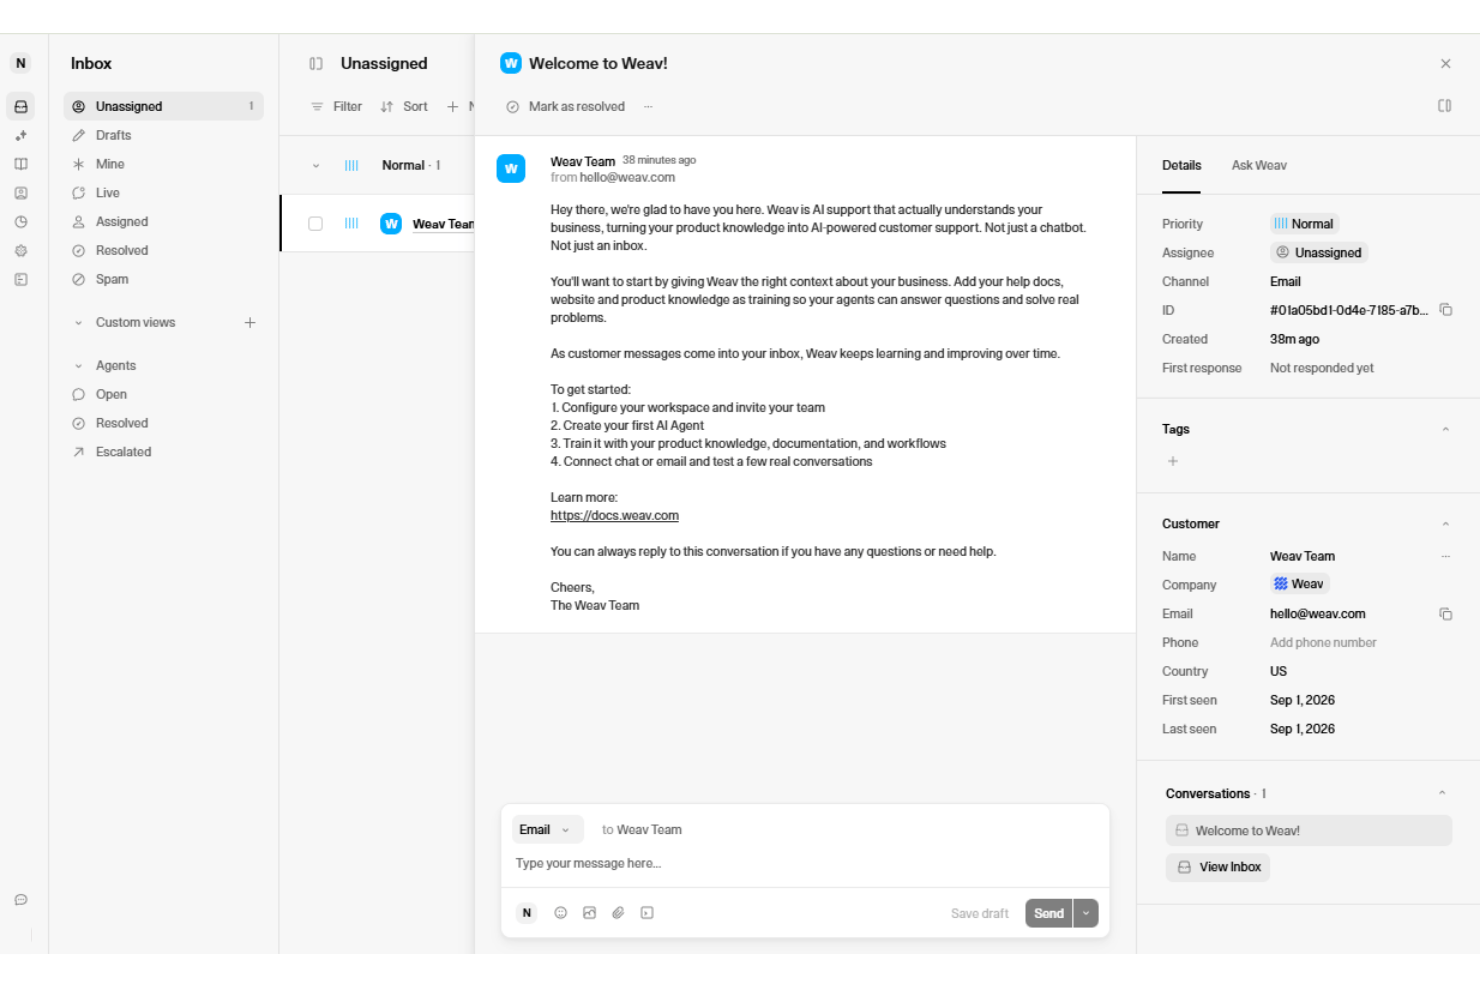Open the pie chart reports icon
Screen dimensions: 1480x987
21,222
